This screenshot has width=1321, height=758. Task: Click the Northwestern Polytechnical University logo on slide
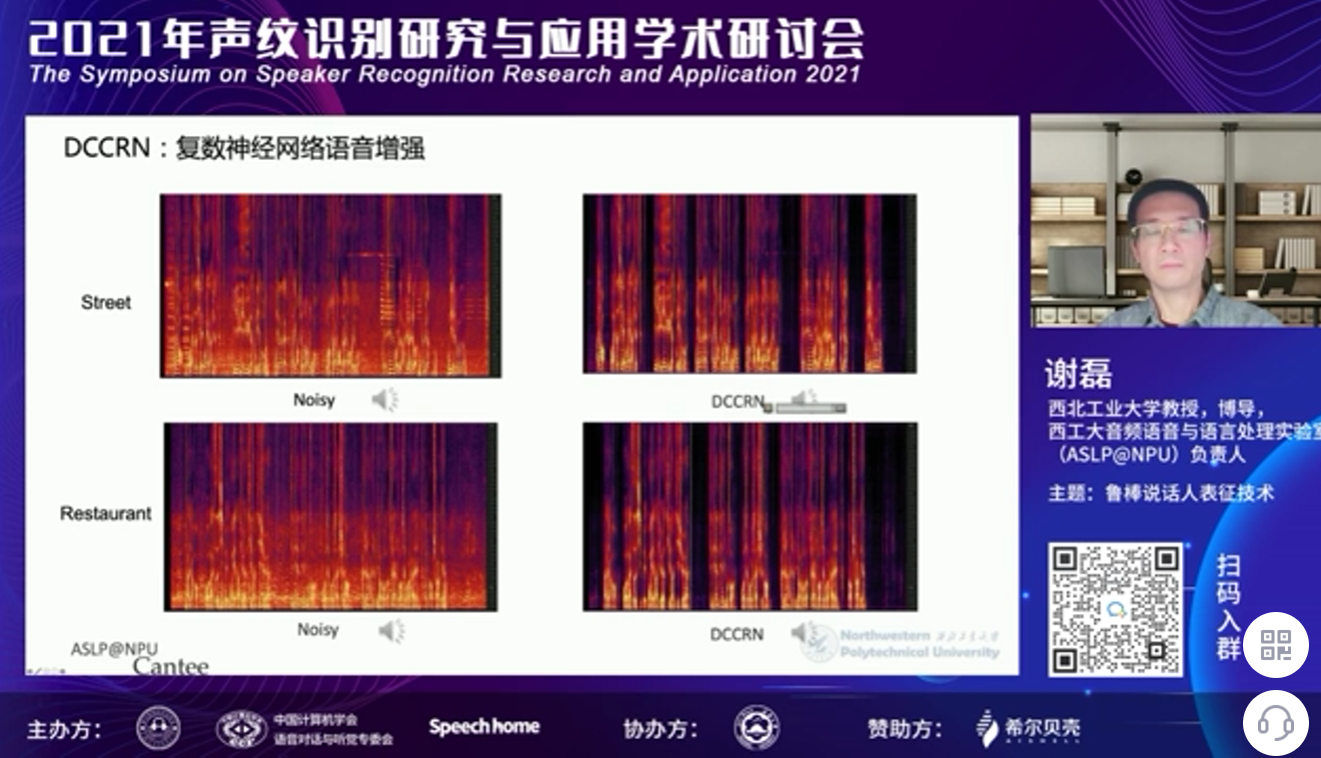(901, 643)
